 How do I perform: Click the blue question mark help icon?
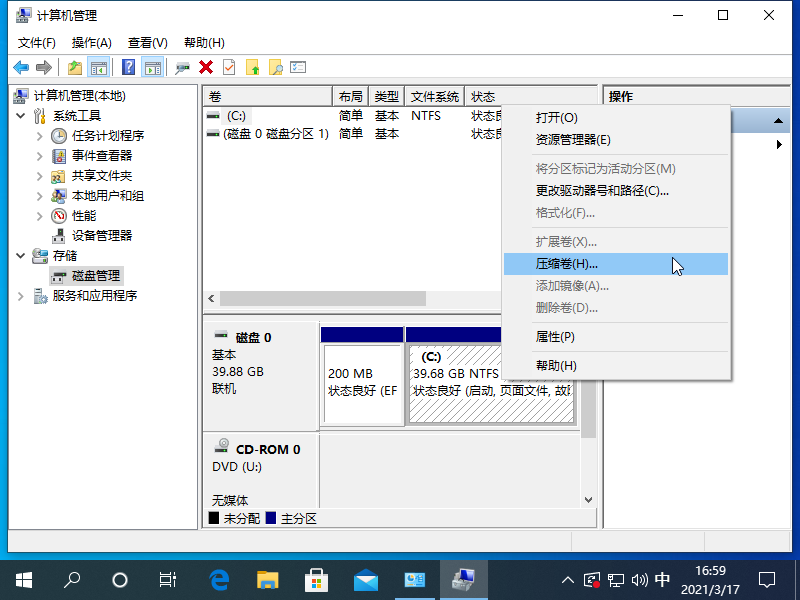pos(129,67)
